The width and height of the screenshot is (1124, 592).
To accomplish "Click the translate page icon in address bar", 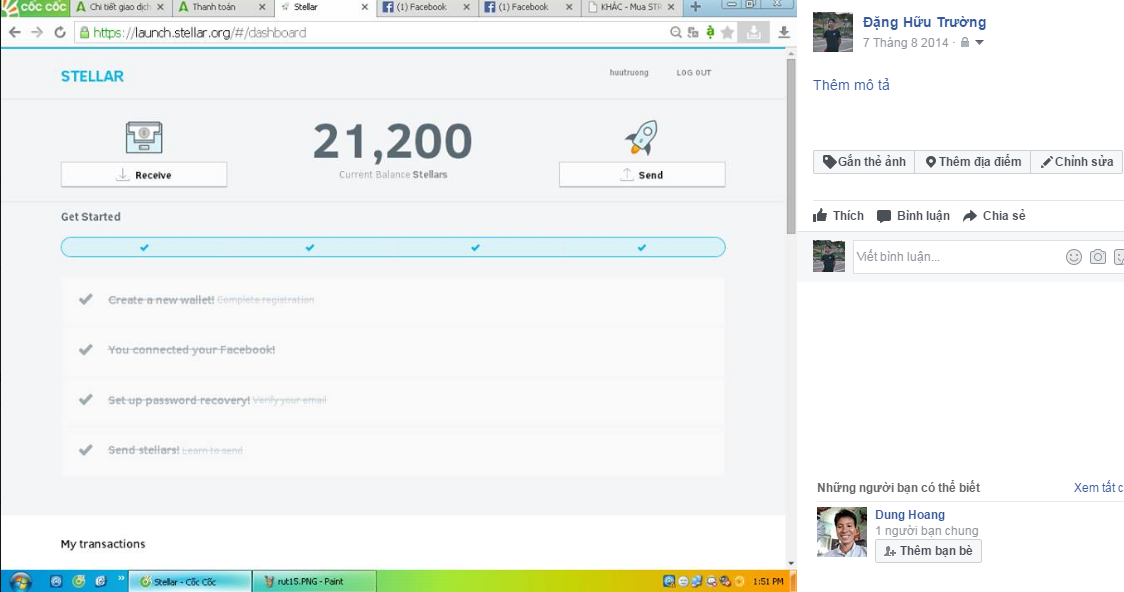I will [692, 32].
